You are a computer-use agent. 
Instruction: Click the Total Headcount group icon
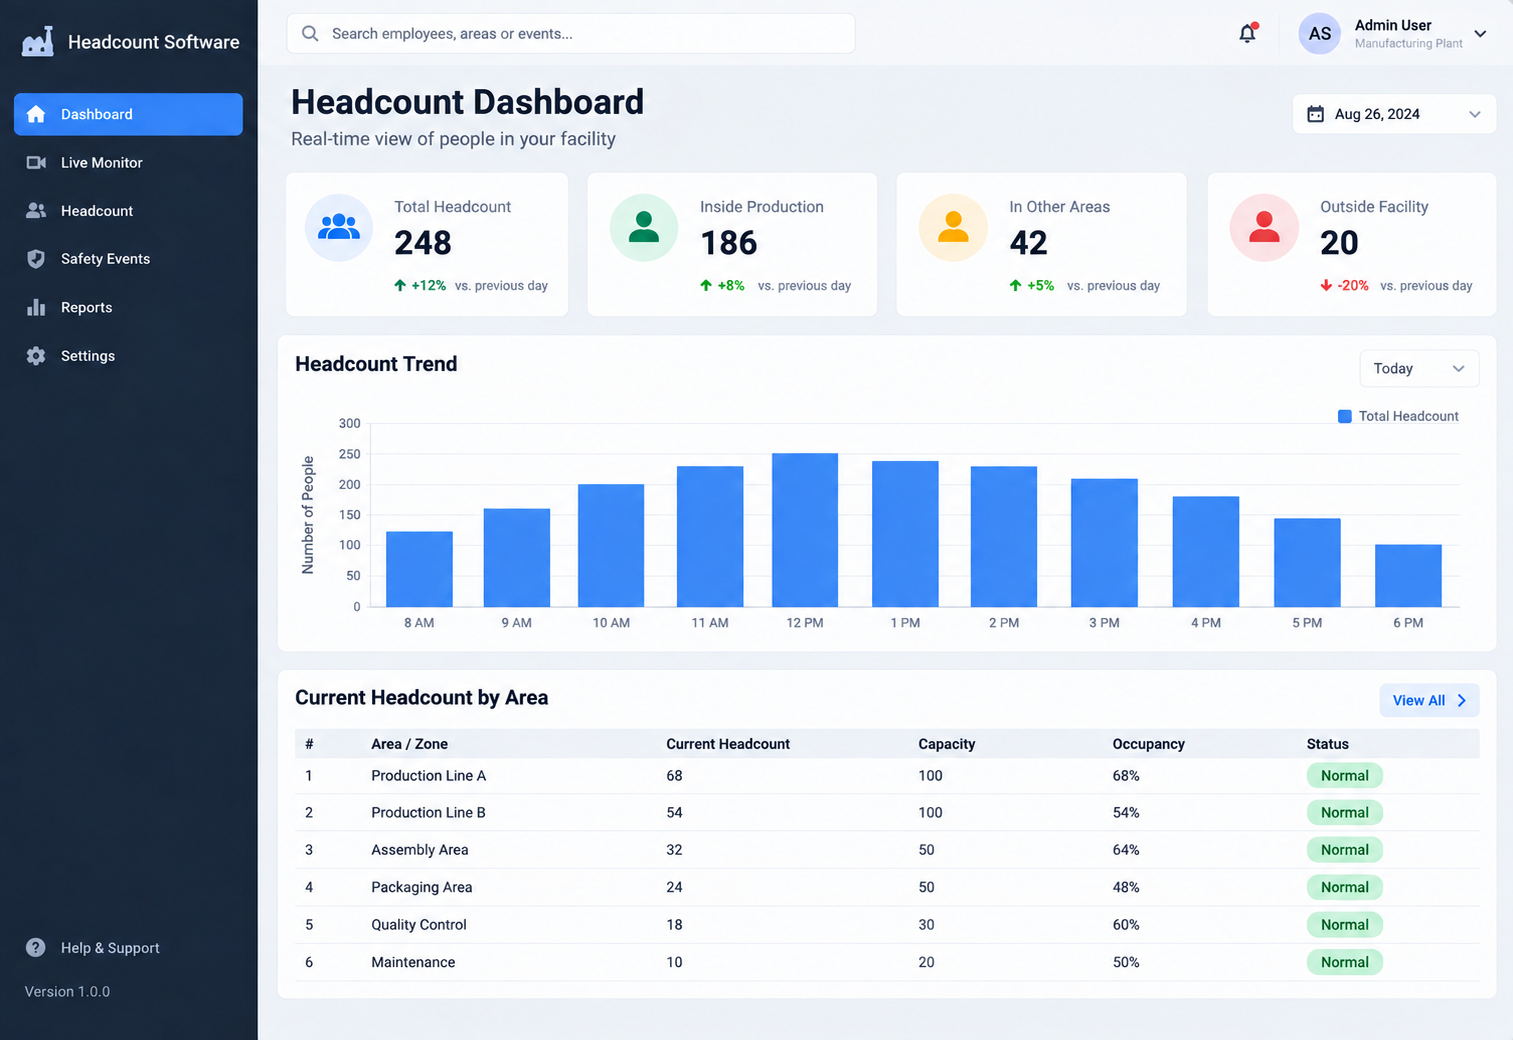(339, 228)
